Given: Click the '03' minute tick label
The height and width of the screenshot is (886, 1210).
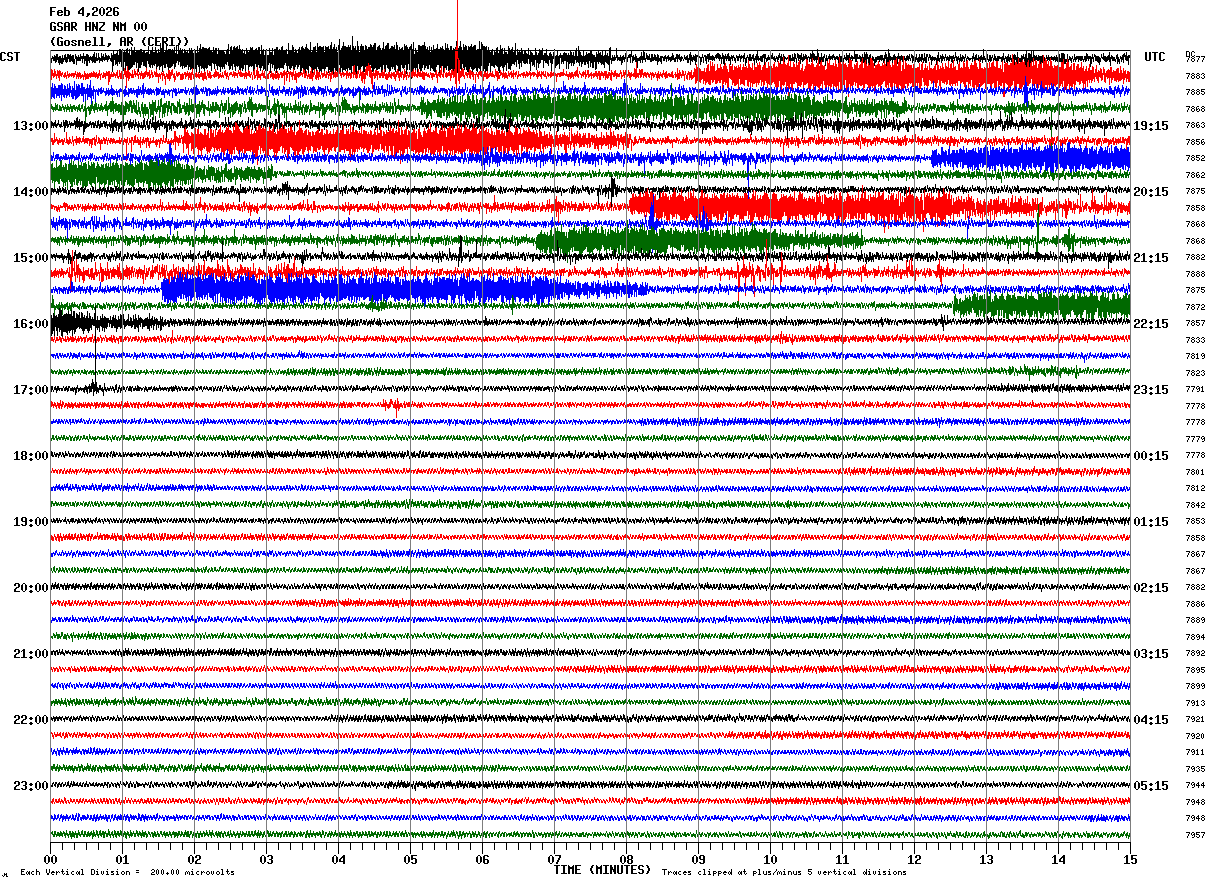Looking at the screenshot, I should pos(267,859).
